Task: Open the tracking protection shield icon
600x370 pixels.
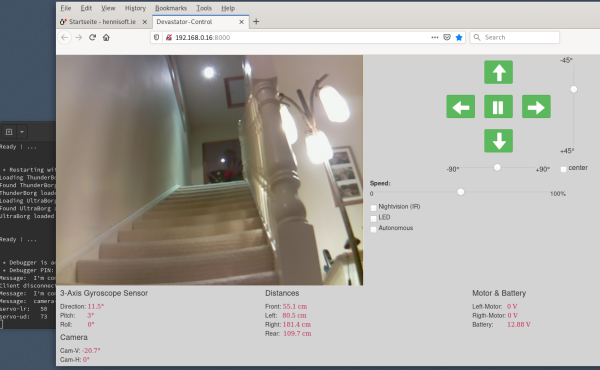Action: tap(156, 37)
